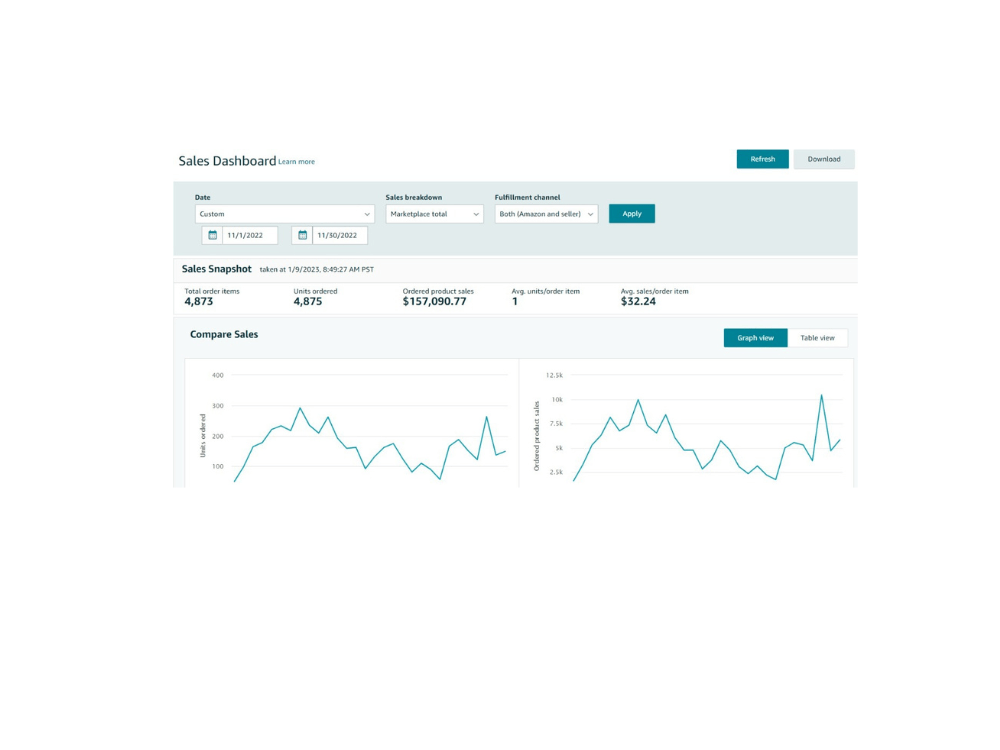Screen dimensions: 1000x750
Task: Open the Fulfillment channel dropdown
Action: [547, 214]
